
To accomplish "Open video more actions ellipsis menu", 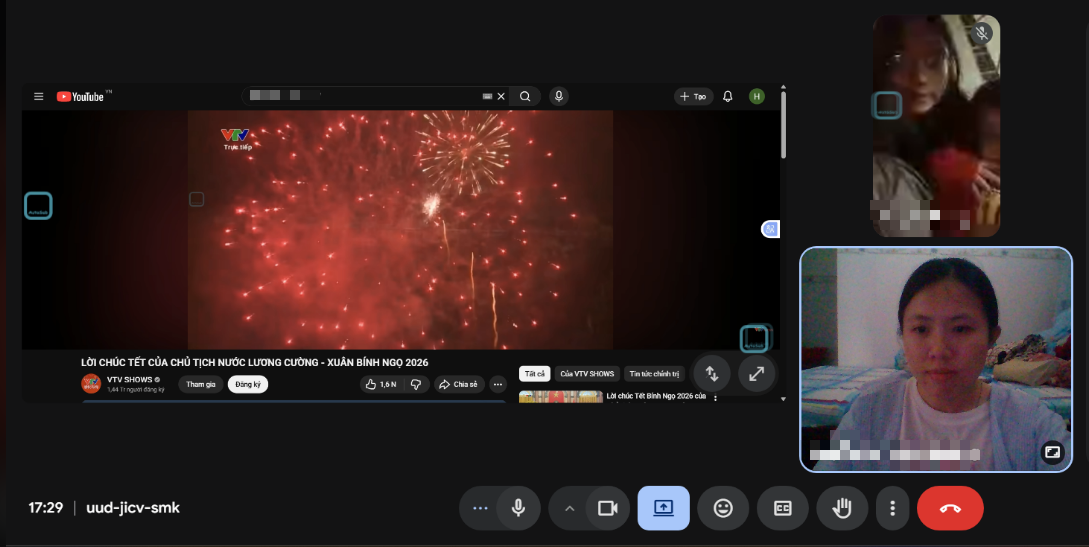I will point(498,385).
